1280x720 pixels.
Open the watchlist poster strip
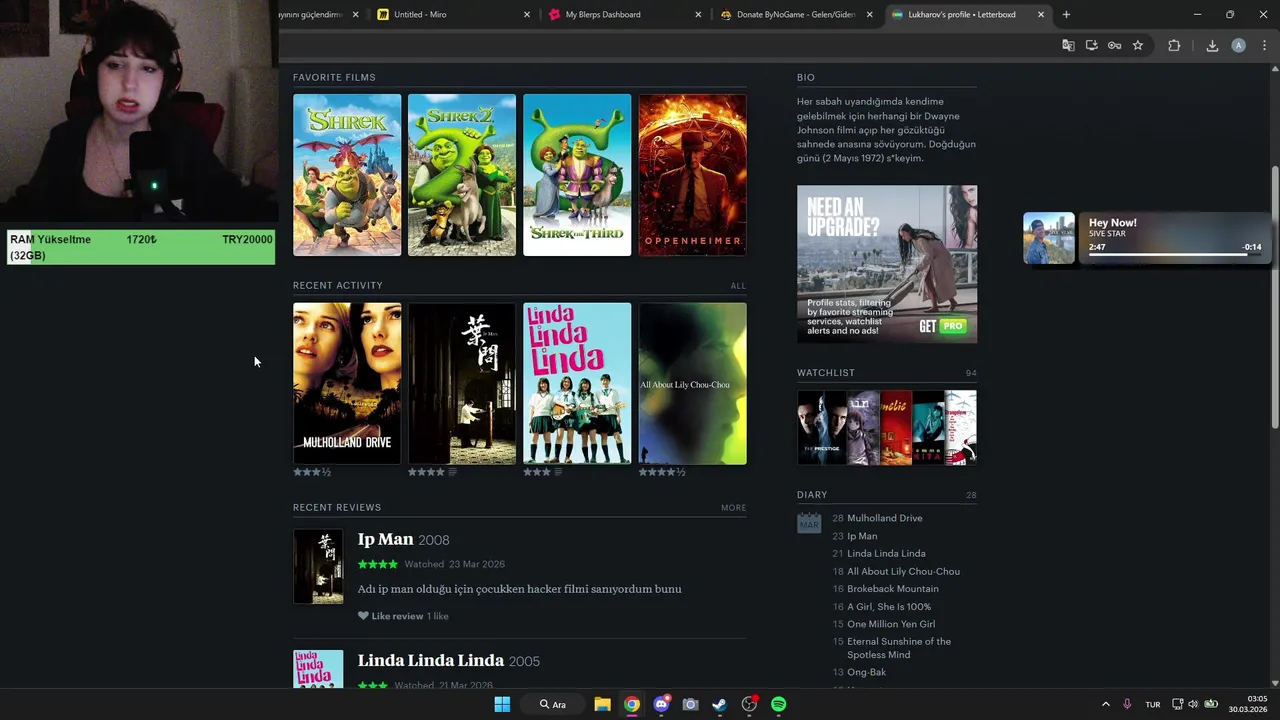coord(886,427)
